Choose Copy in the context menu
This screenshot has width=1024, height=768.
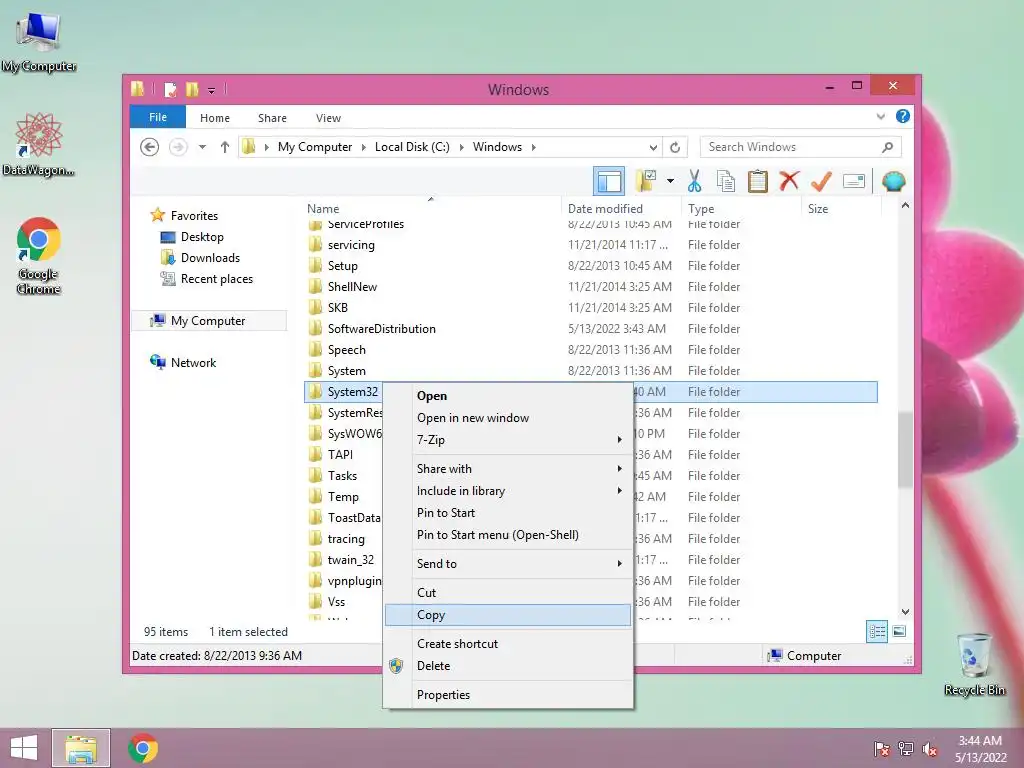pos(507,615)
